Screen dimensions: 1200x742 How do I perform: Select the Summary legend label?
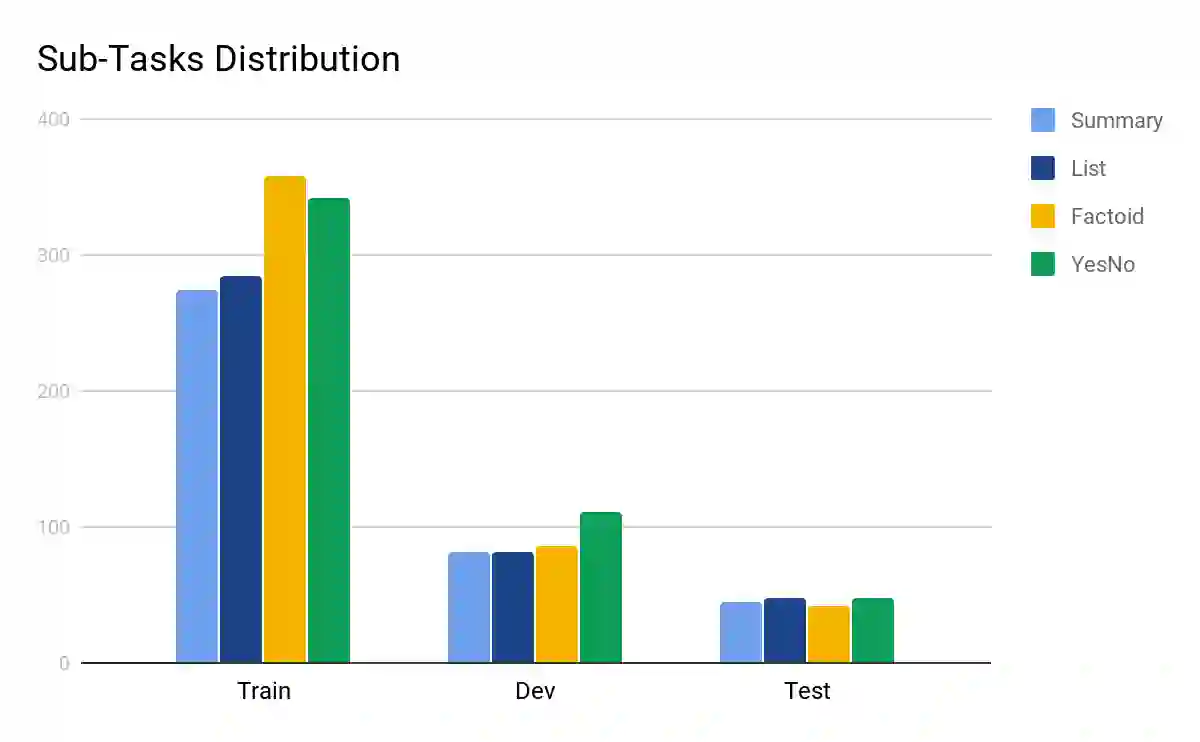coord(1116,121)
